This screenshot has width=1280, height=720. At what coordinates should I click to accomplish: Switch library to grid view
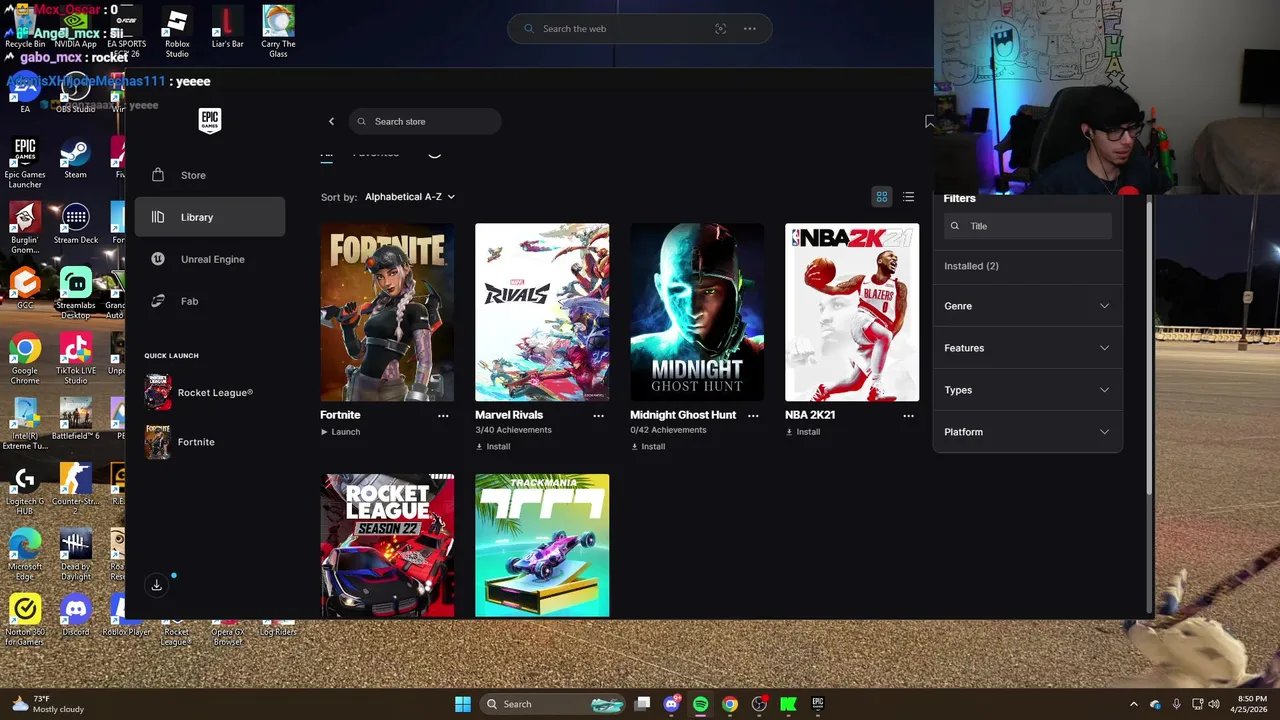[x=882, y=197]
